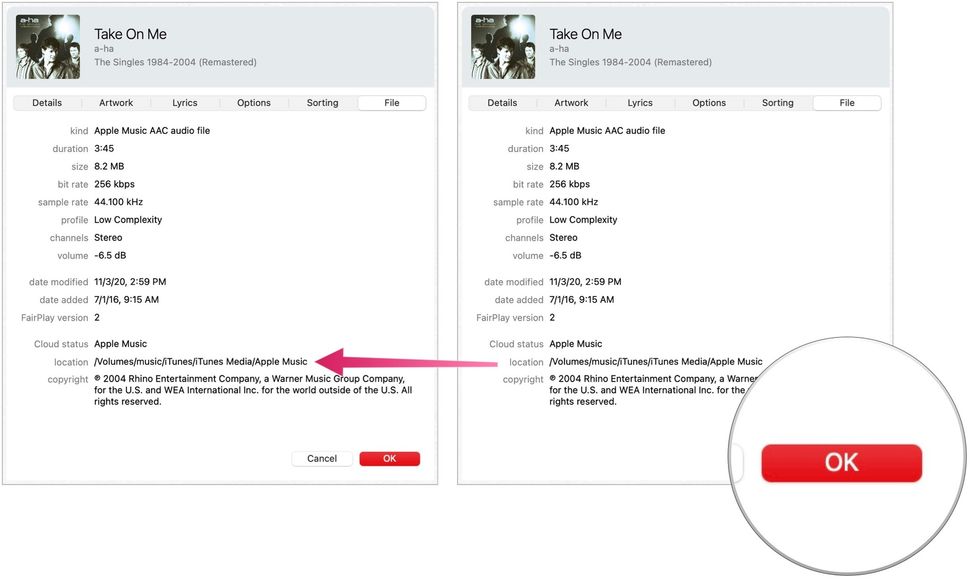
Task: Switch to the Details tab in the left dialog
Action: [46, 102]
